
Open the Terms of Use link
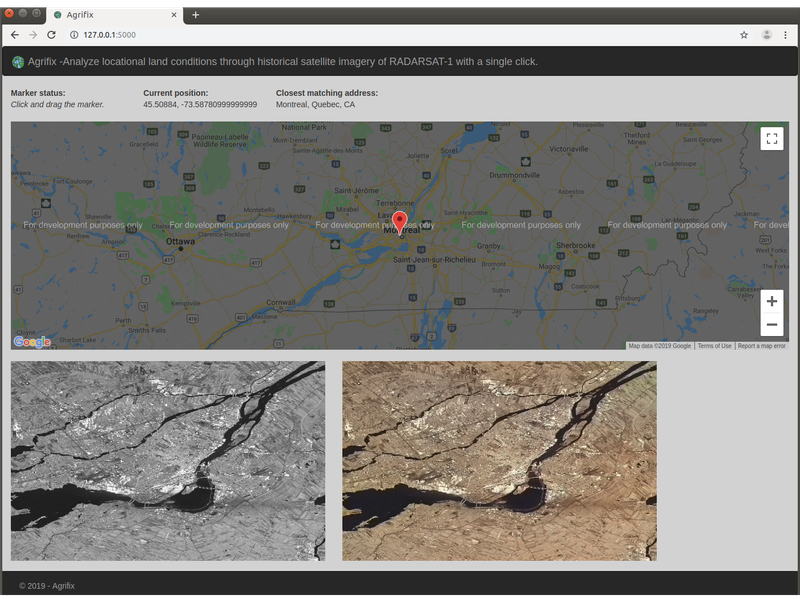[714, 346]
